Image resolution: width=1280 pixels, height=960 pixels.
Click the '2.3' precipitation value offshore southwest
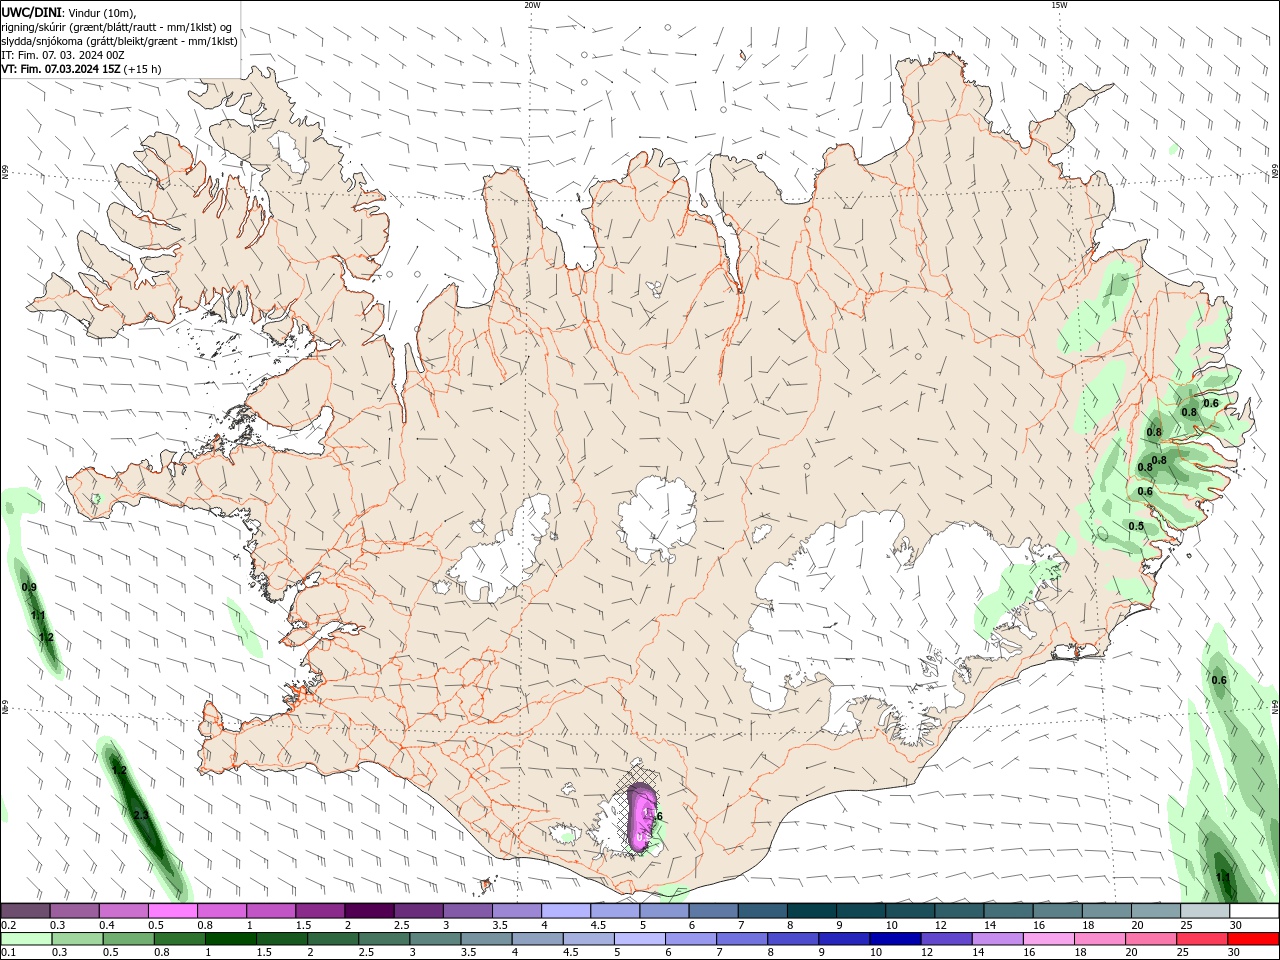point(141,816)
